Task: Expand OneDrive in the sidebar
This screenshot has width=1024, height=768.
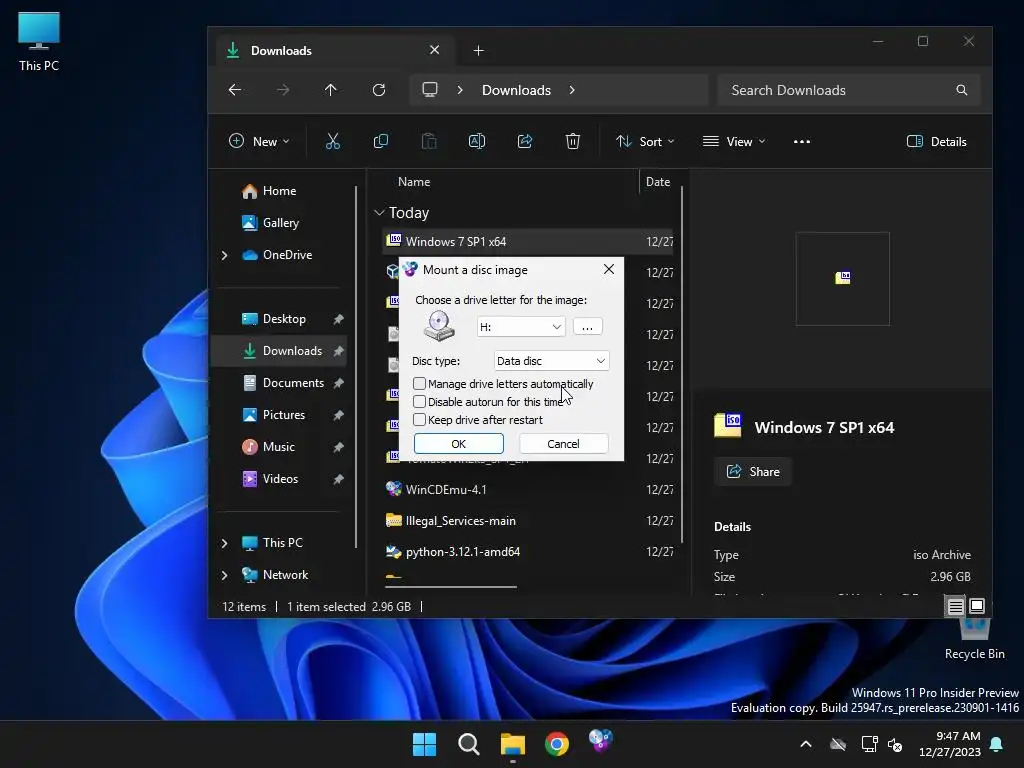Action: coord(225,255)
